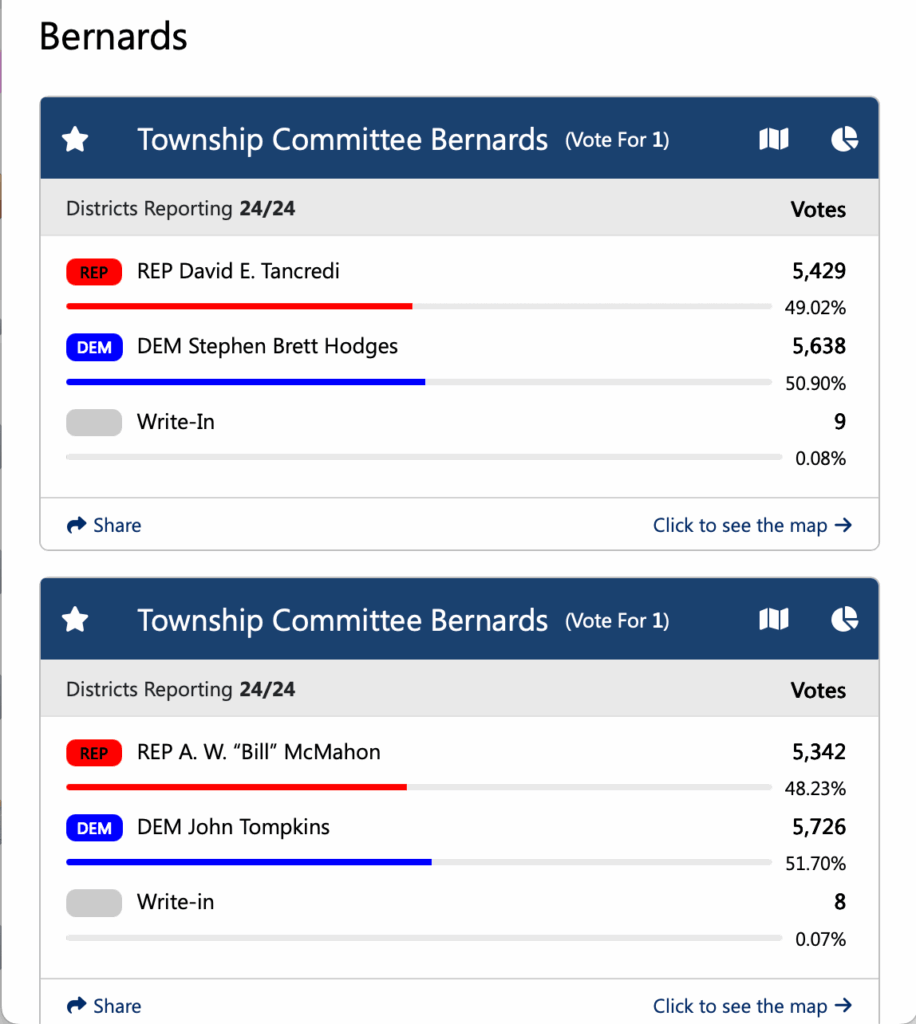916x1024 pixels.
Task: Open the map view icon for the McMahon contest
Action: (773, 621)
